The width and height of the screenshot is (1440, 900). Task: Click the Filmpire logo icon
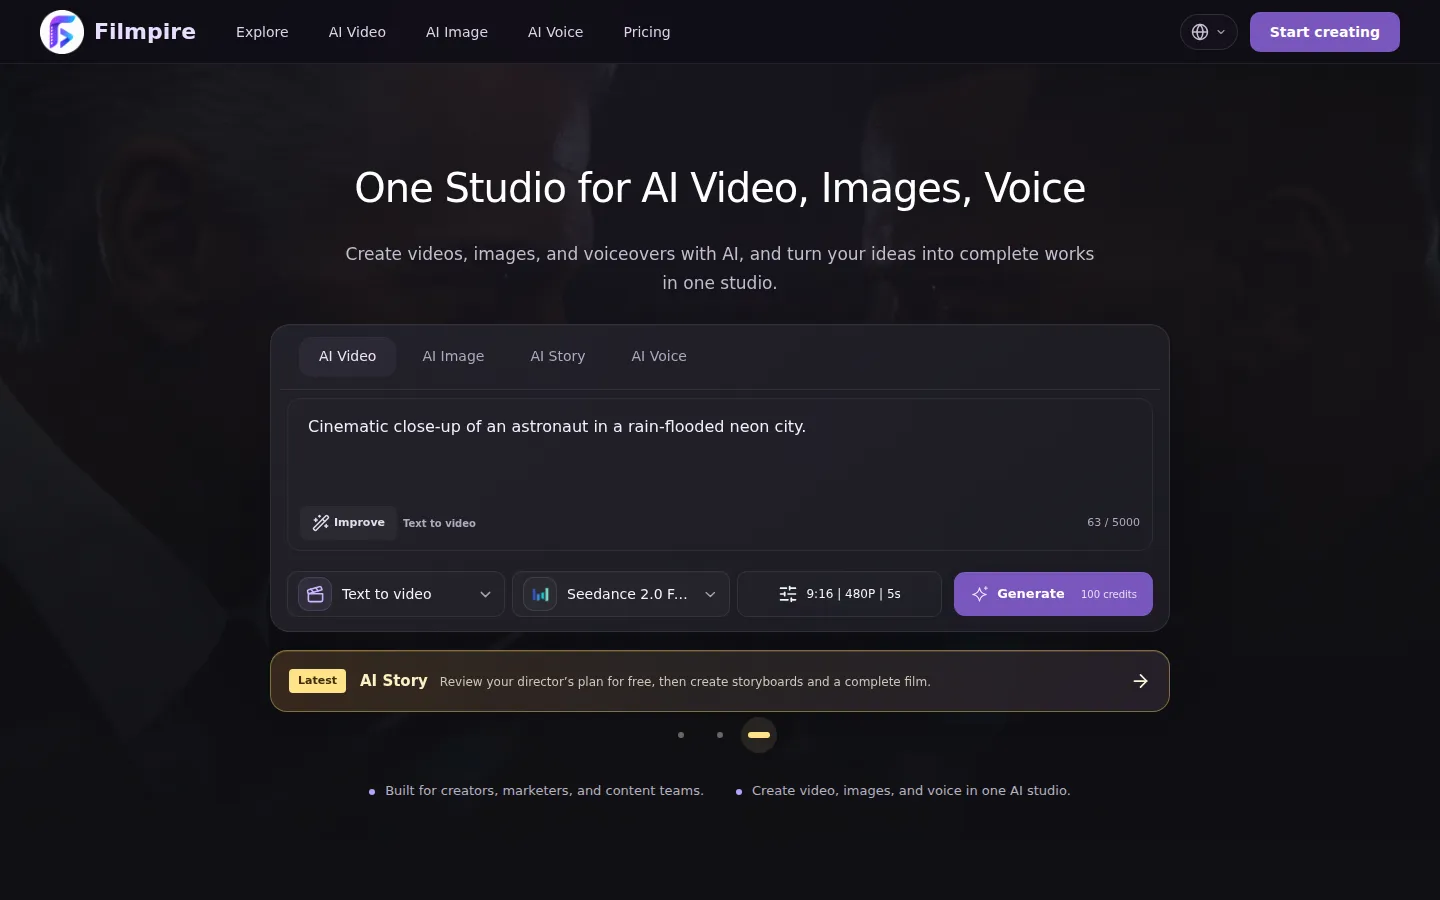[x=62, y=32]
